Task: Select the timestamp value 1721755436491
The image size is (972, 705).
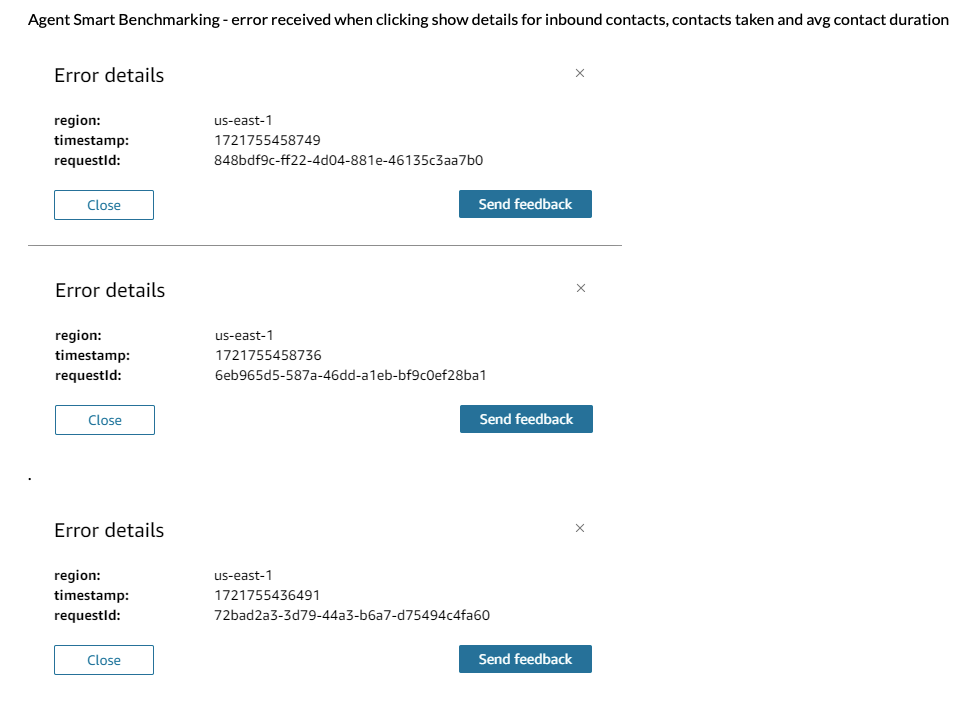Action: click(267, 595)
